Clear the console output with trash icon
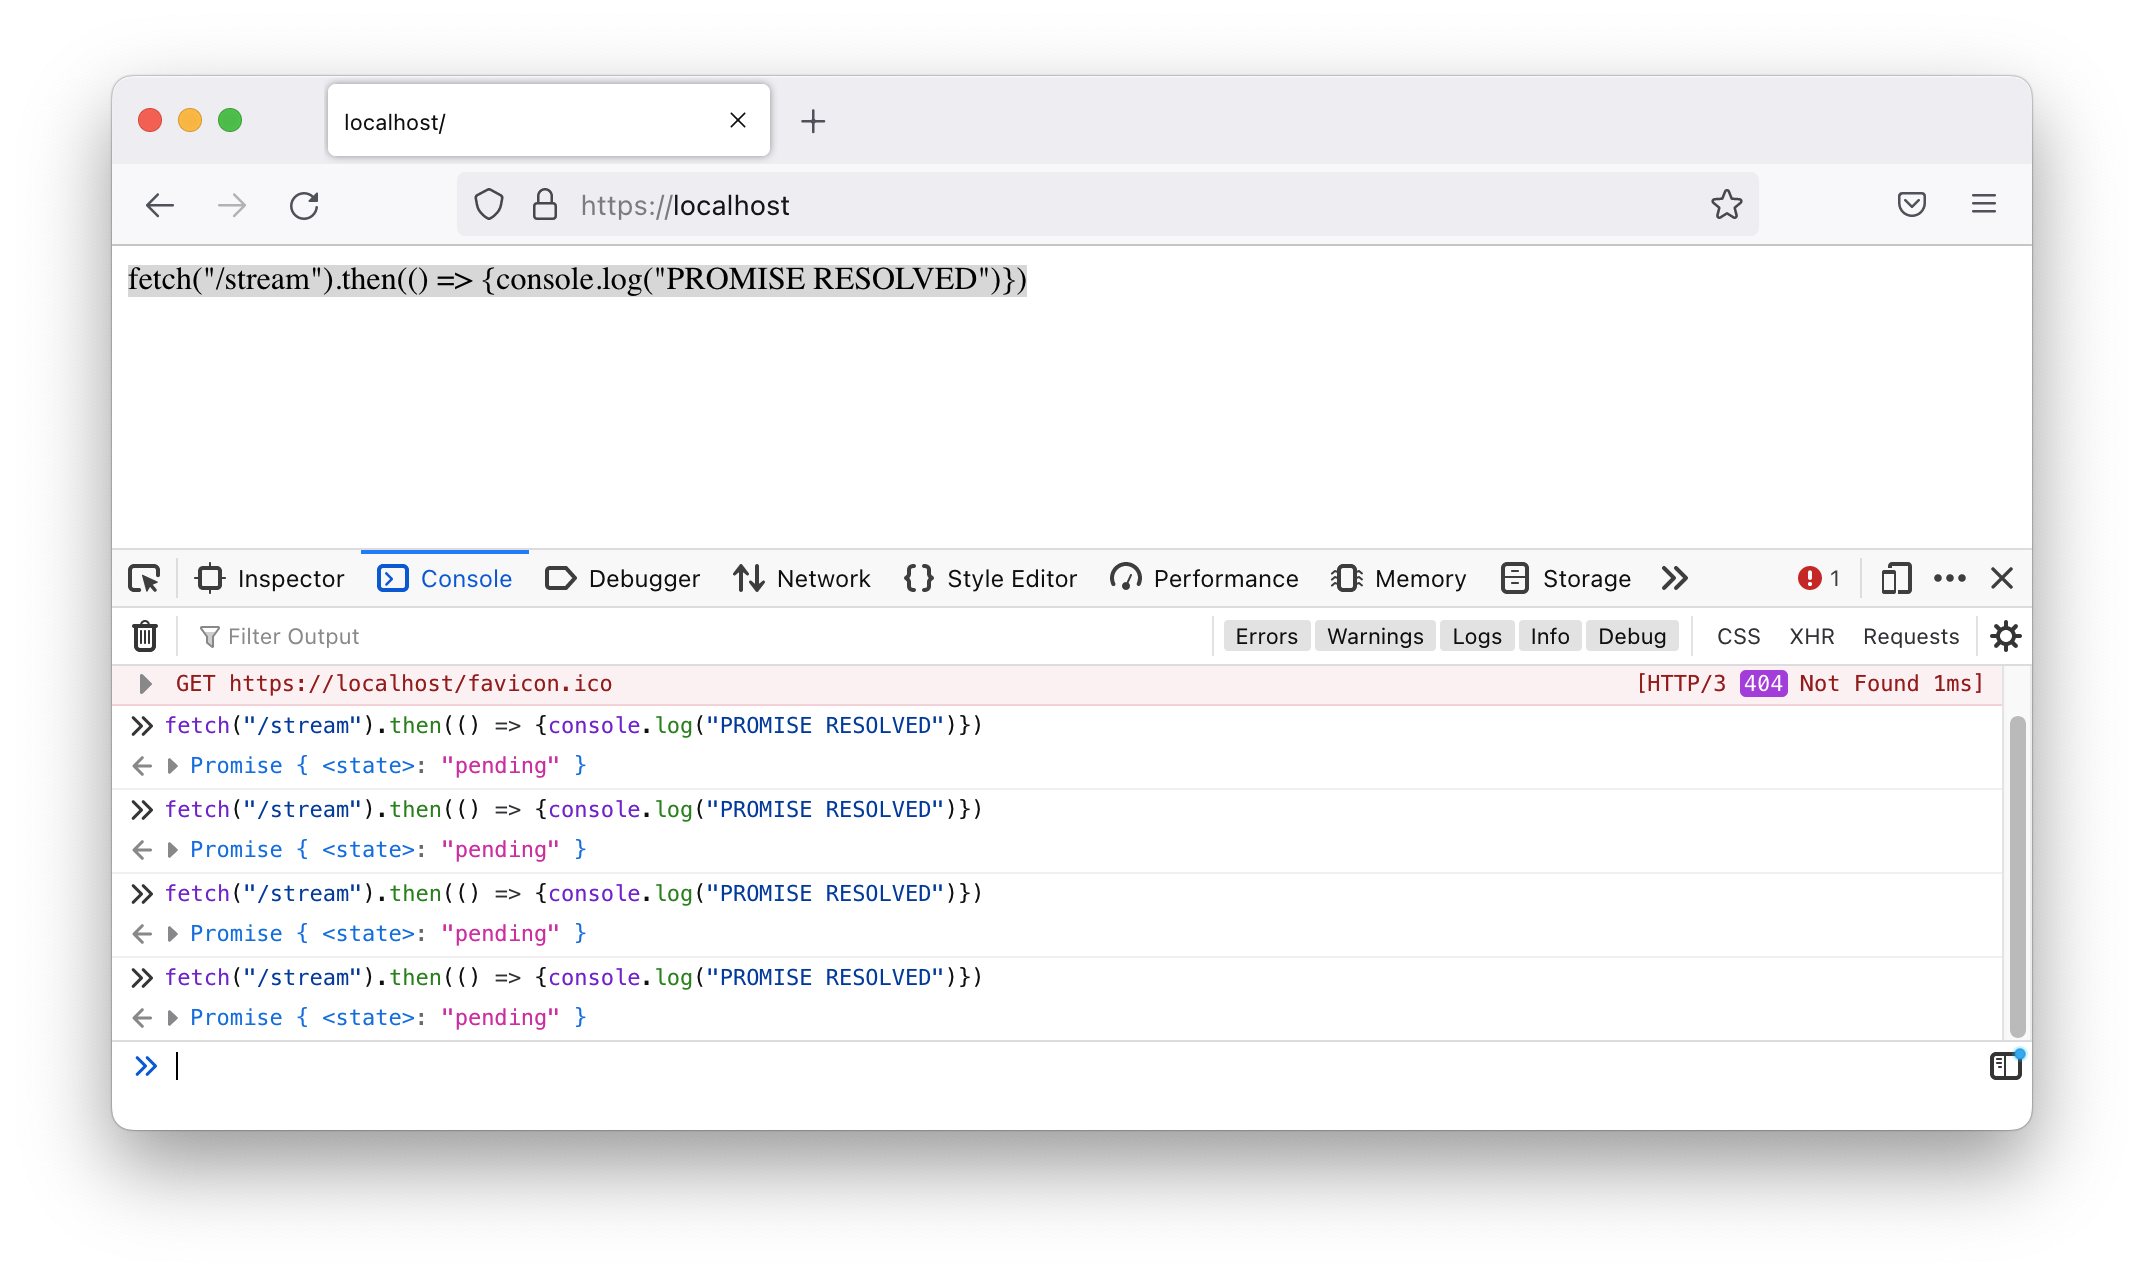 click(145, 635)
